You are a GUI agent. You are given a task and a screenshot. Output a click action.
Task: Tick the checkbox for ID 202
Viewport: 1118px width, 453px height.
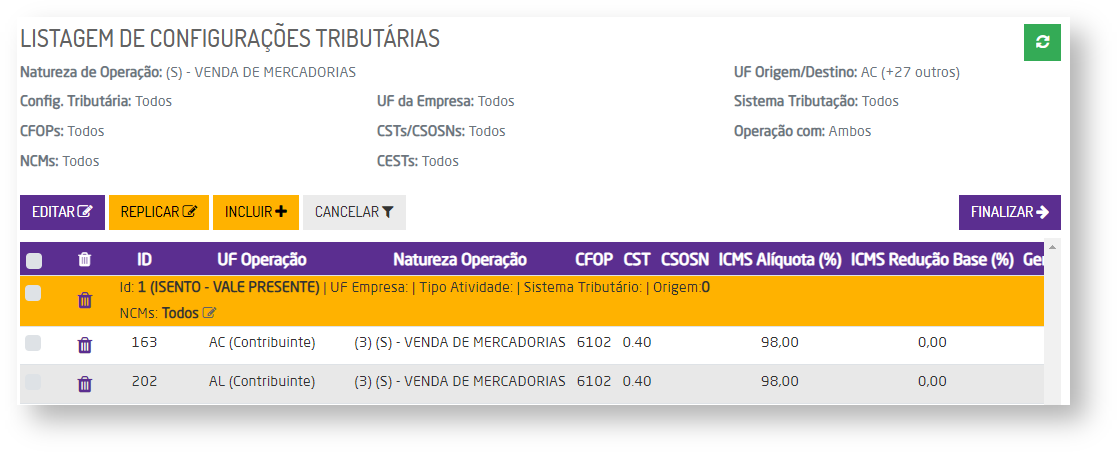tap(34, 382)
